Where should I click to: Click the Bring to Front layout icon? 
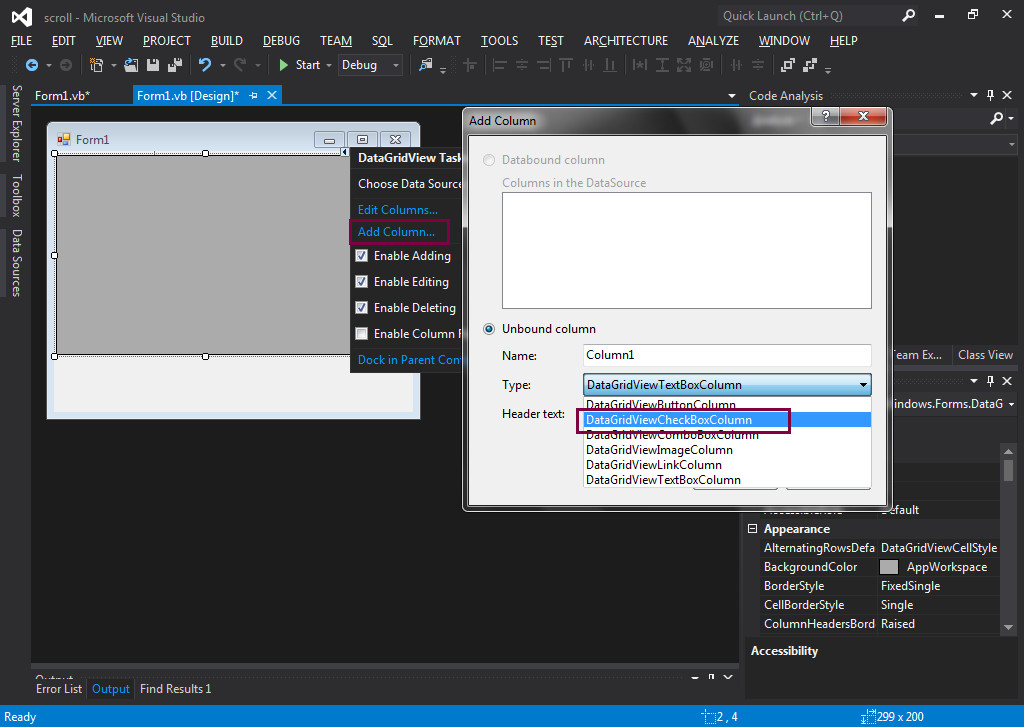click(788, 65)
